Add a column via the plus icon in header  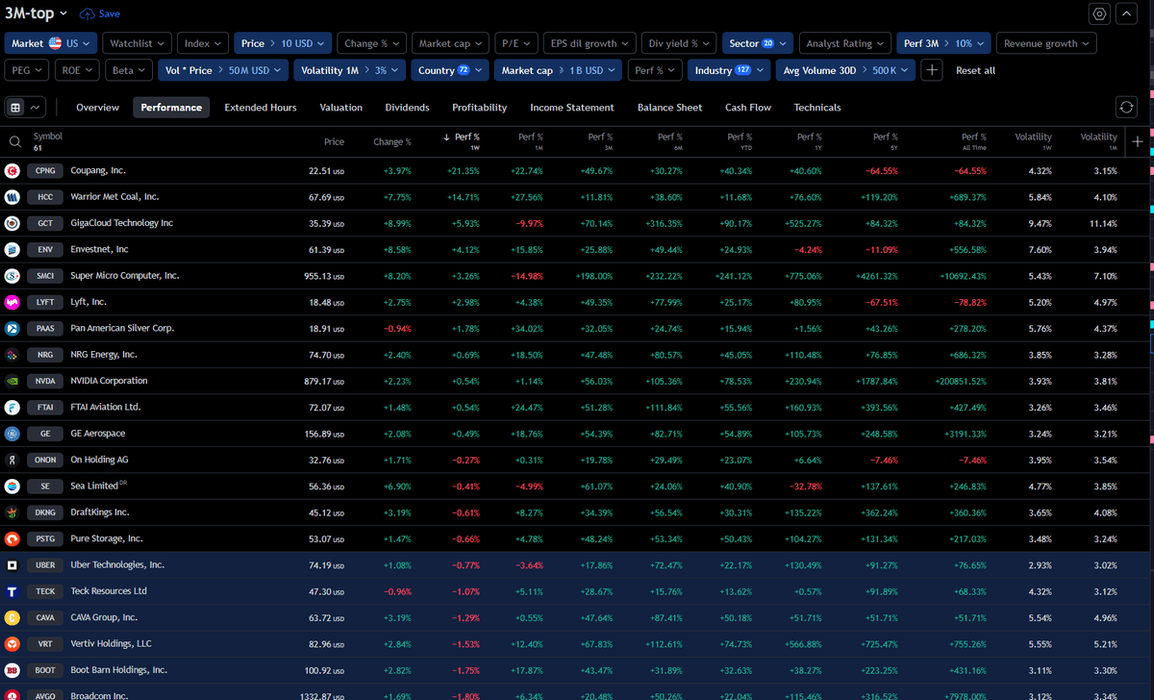click(x=1137, y=142)
